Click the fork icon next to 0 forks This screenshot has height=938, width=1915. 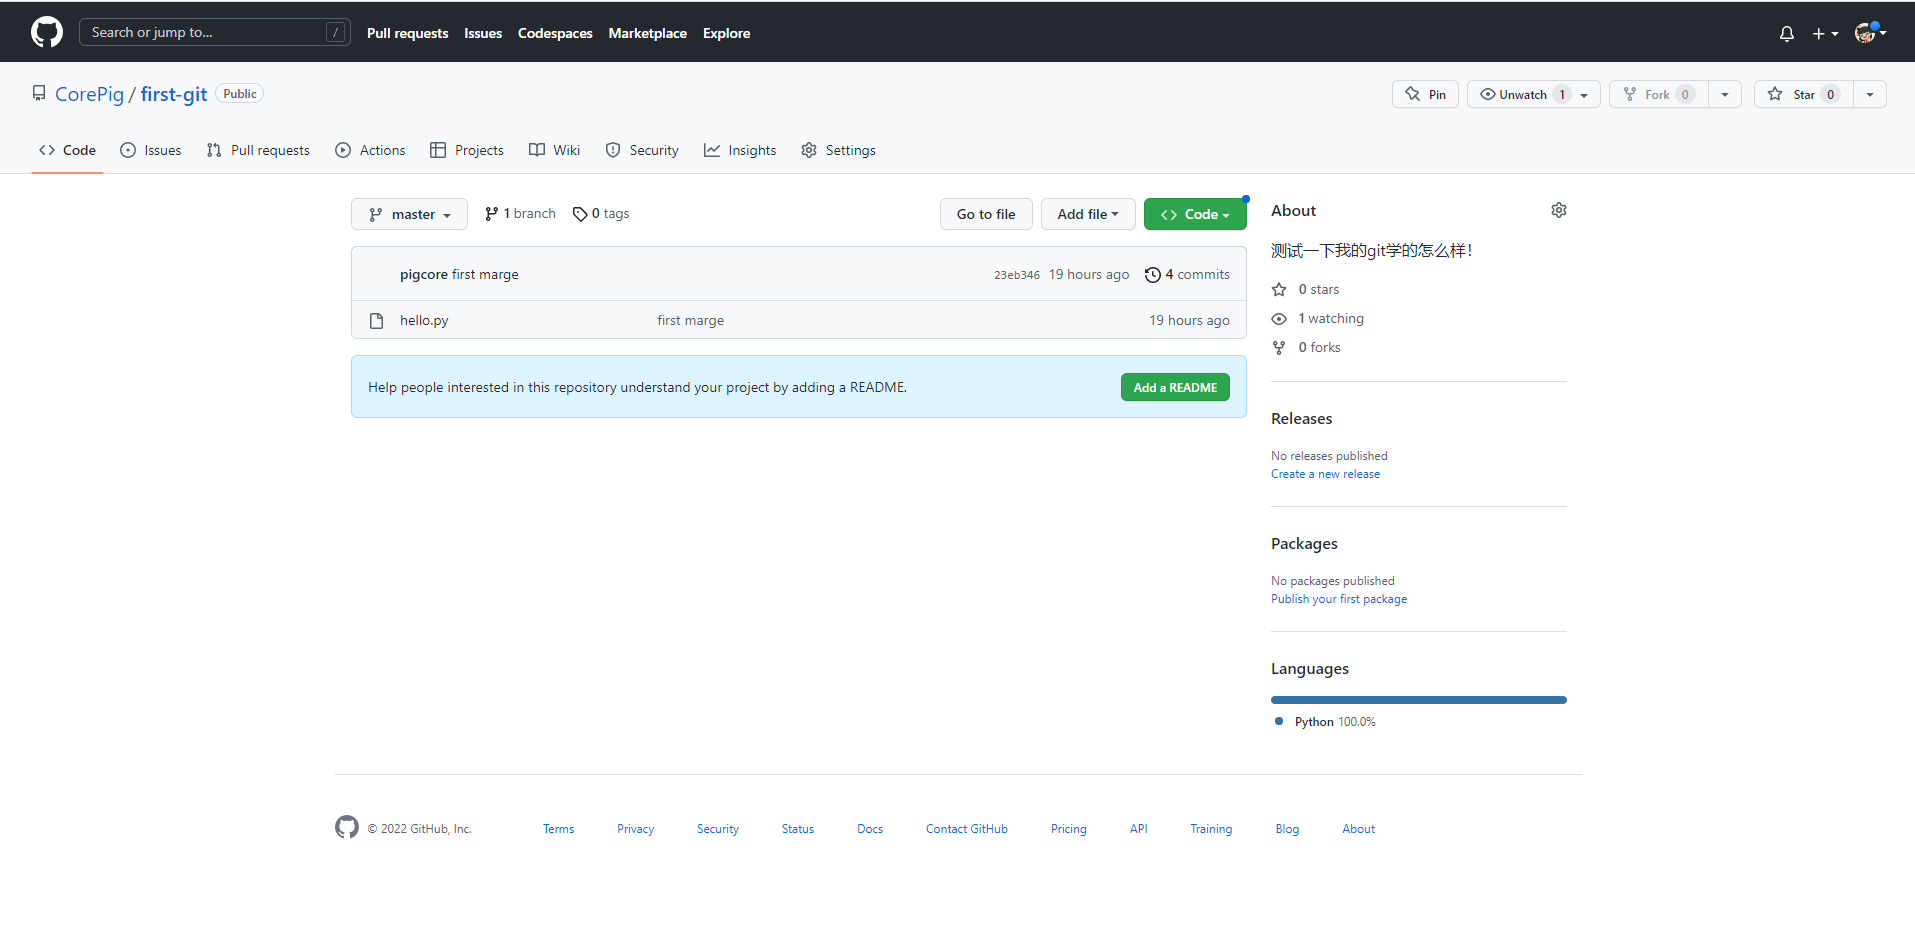point(1279,348)
